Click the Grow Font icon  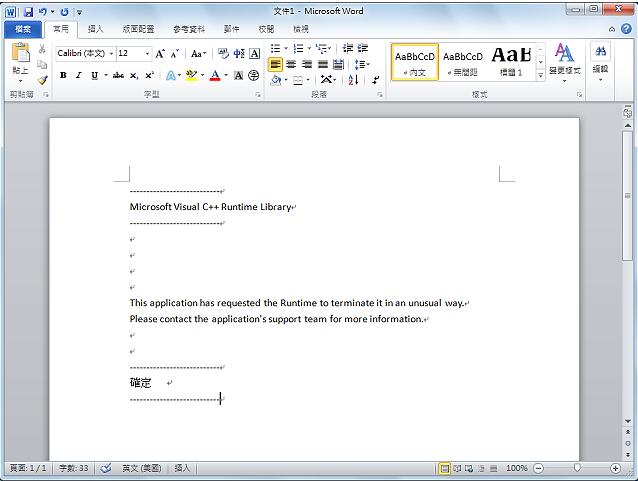(160, 53)
